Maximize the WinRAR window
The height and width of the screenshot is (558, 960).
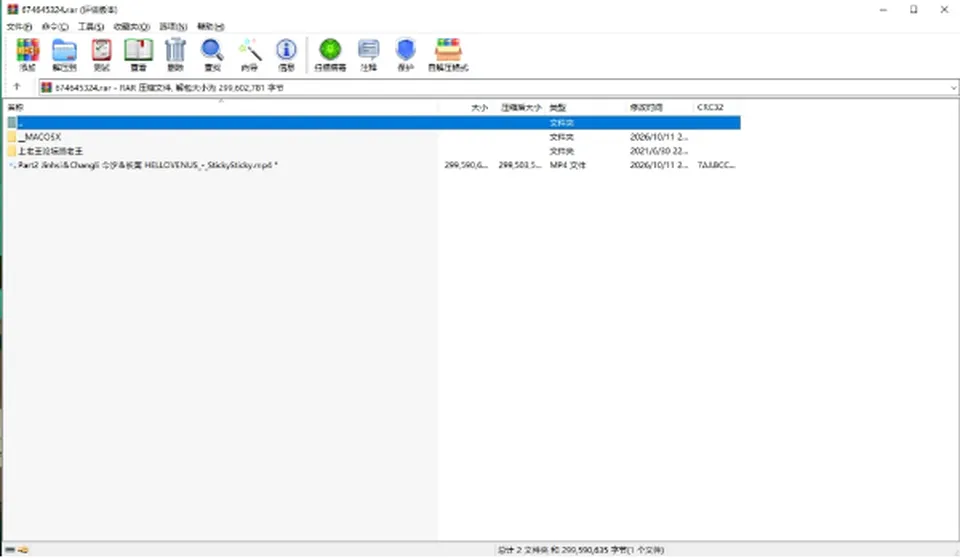(913, 9)
